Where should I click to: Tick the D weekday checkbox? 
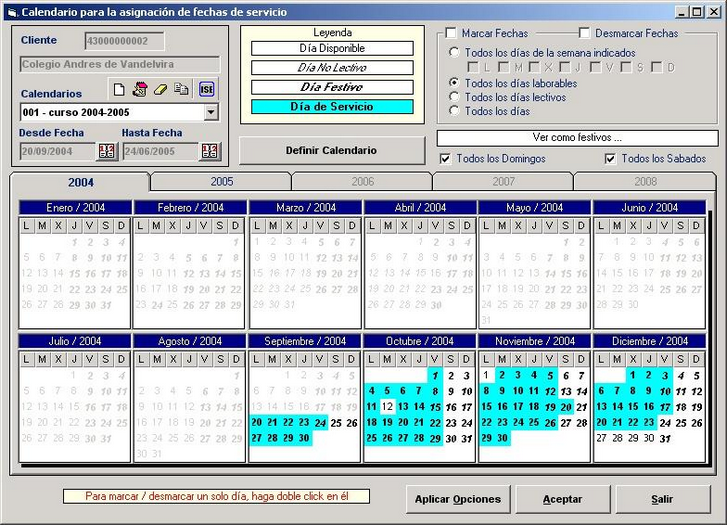pos(657,67)
